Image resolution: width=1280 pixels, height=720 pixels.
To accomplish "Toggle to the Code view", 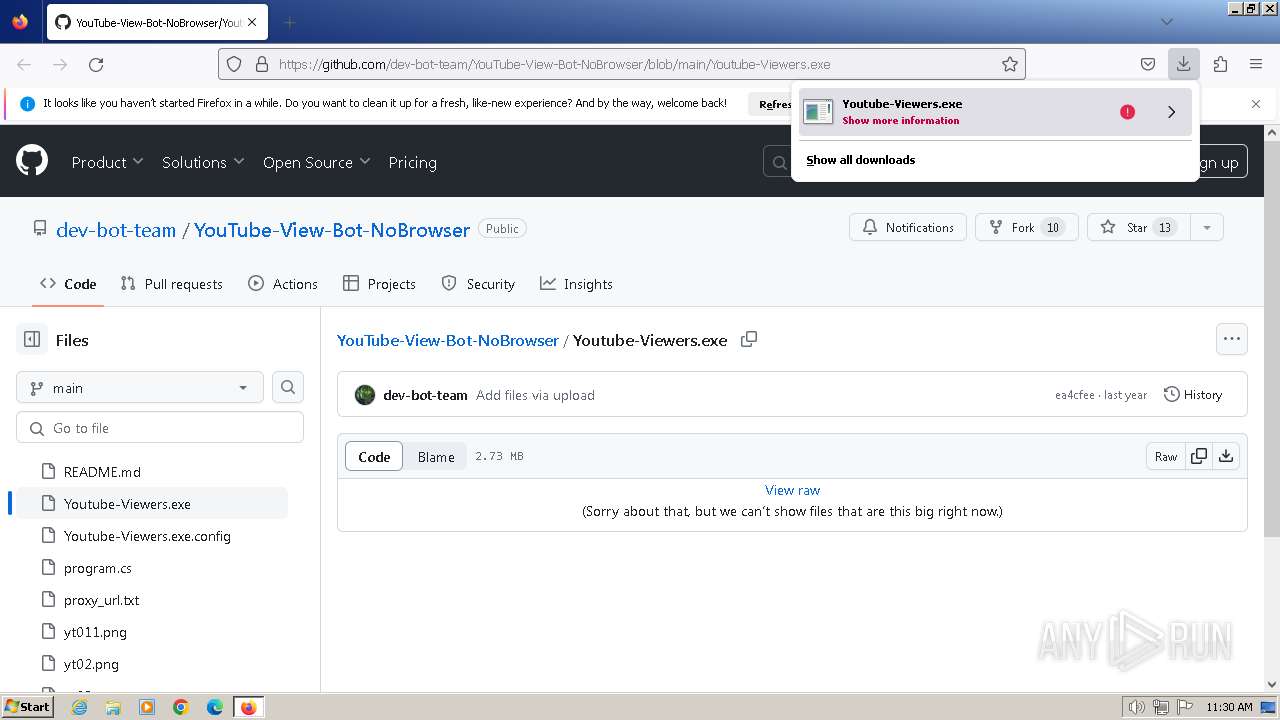I will [x=374, y=456].
